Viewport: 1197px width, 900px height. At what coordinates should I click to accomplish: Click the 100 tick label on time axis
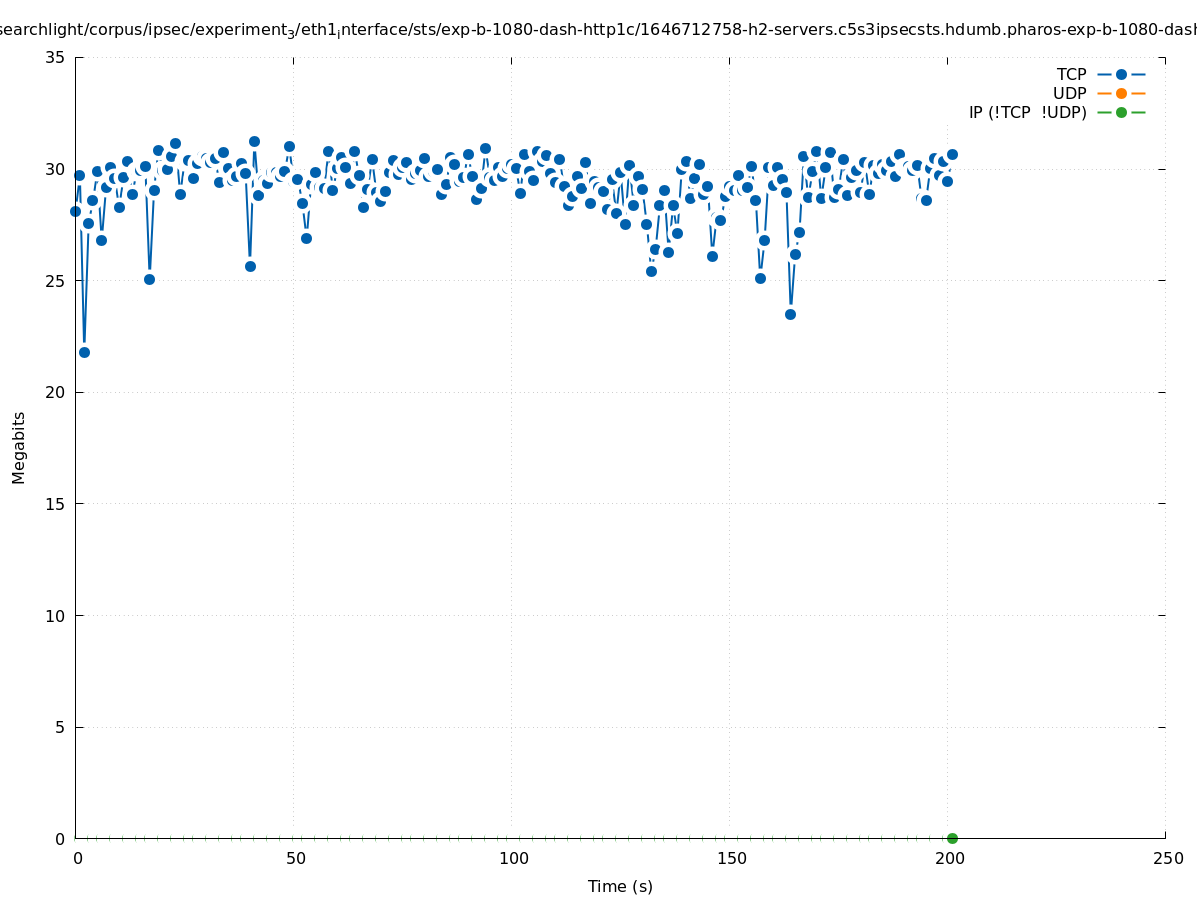point(513,858)
